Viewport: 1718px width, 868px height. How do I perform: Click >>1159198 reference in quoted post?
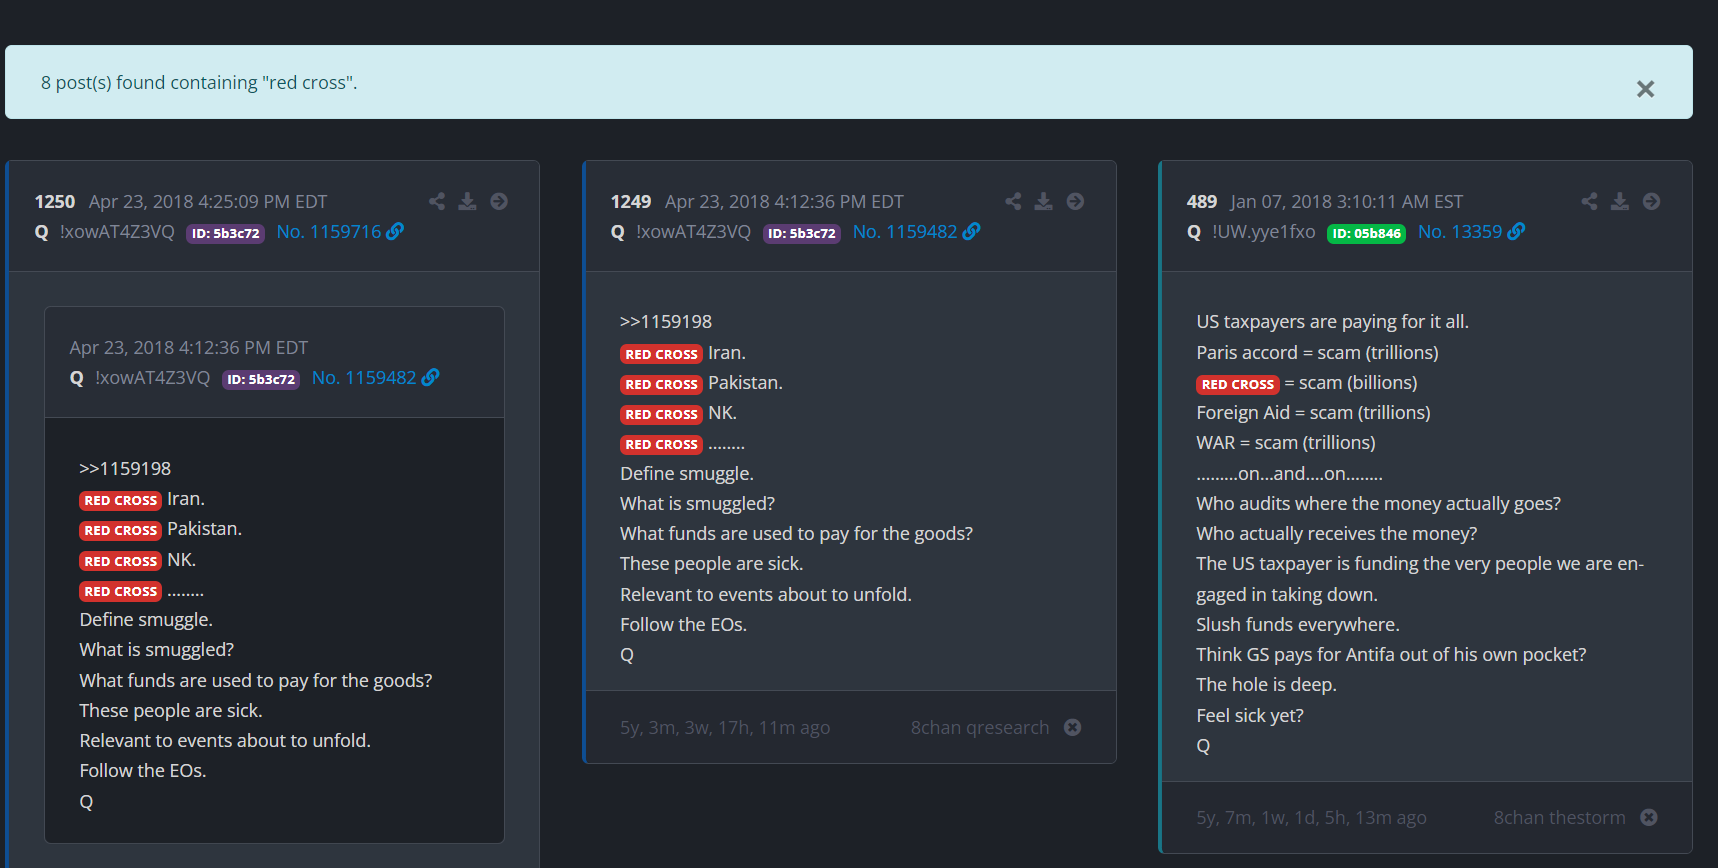click(125, 468)
